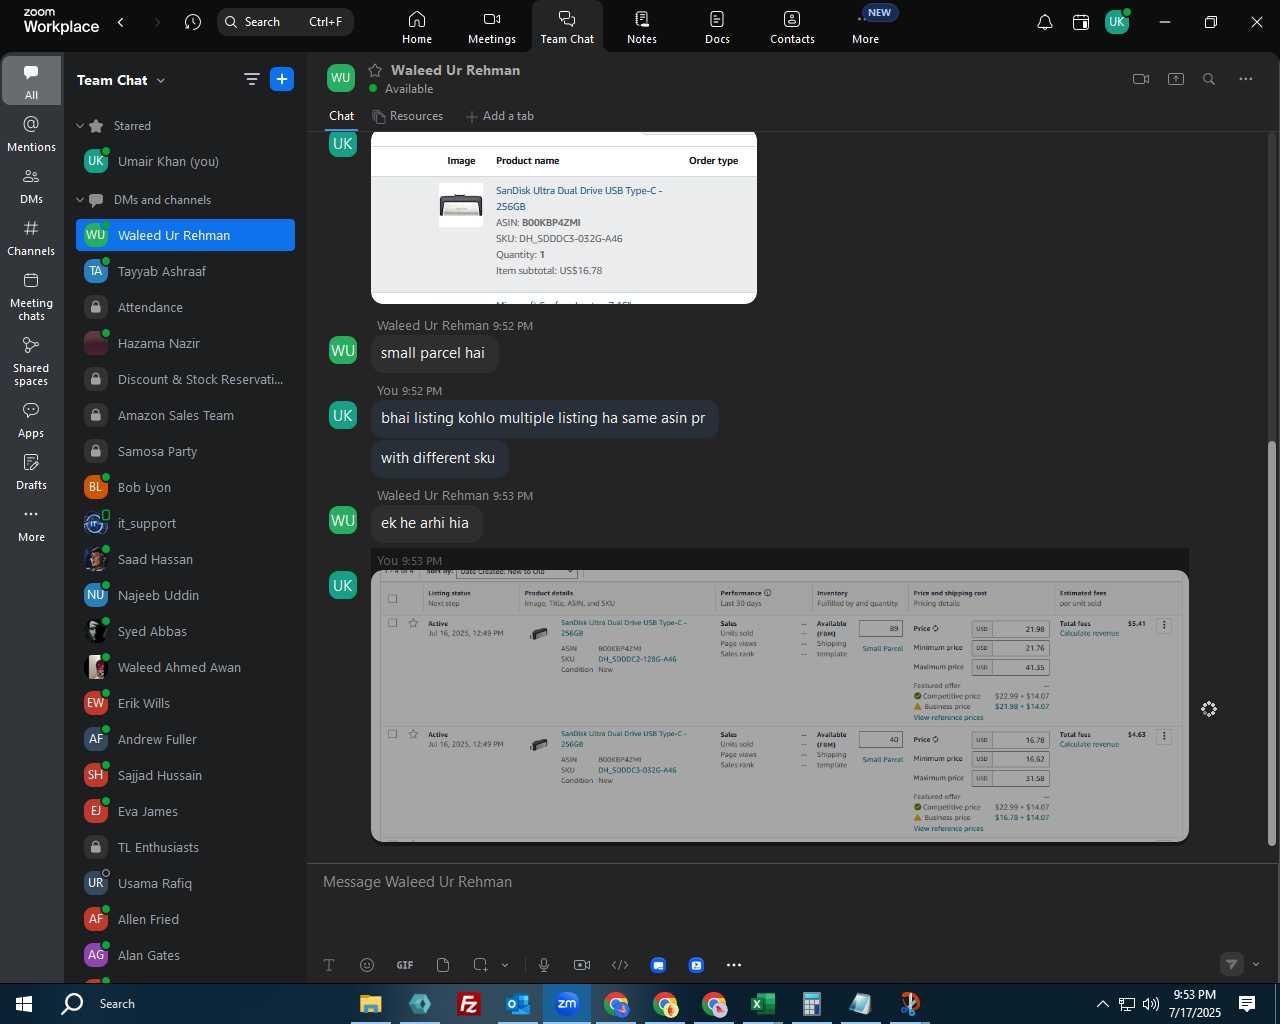Open Shared spaces in sidebar
This screenshot has height=1024, width=1280.
click(31, 361)
